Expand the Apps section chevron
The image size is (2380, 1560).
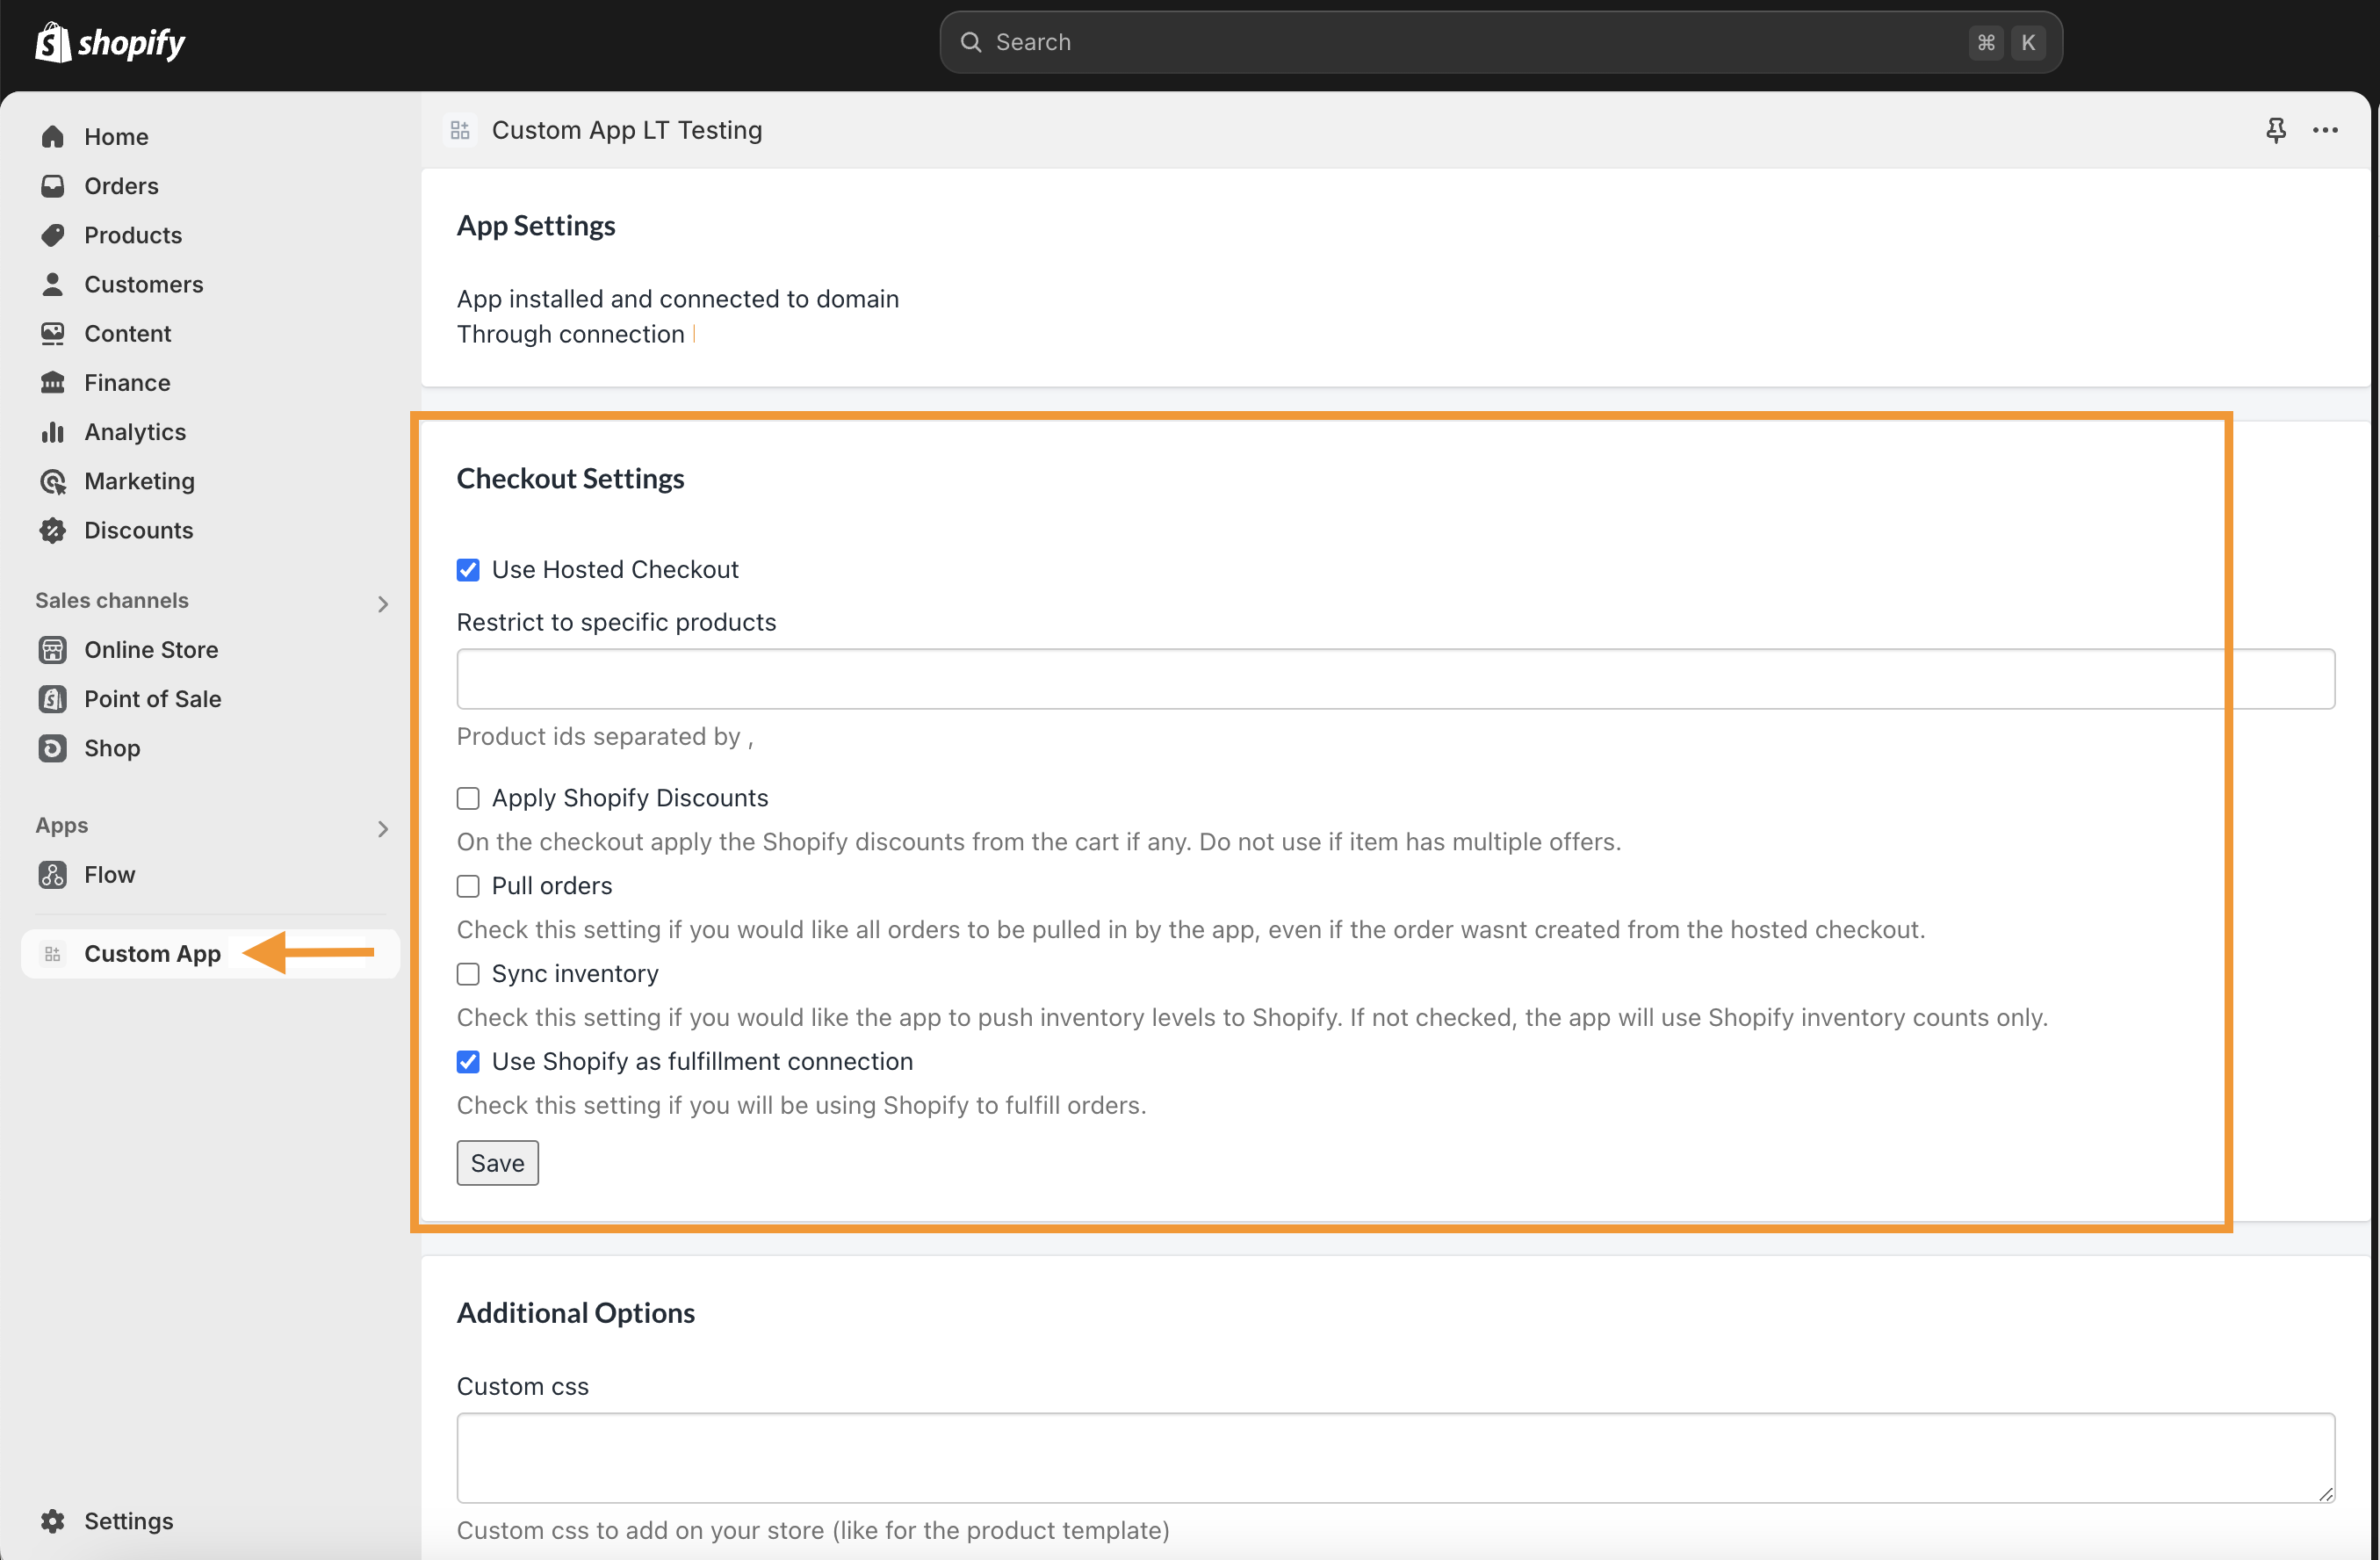(383, 828)
